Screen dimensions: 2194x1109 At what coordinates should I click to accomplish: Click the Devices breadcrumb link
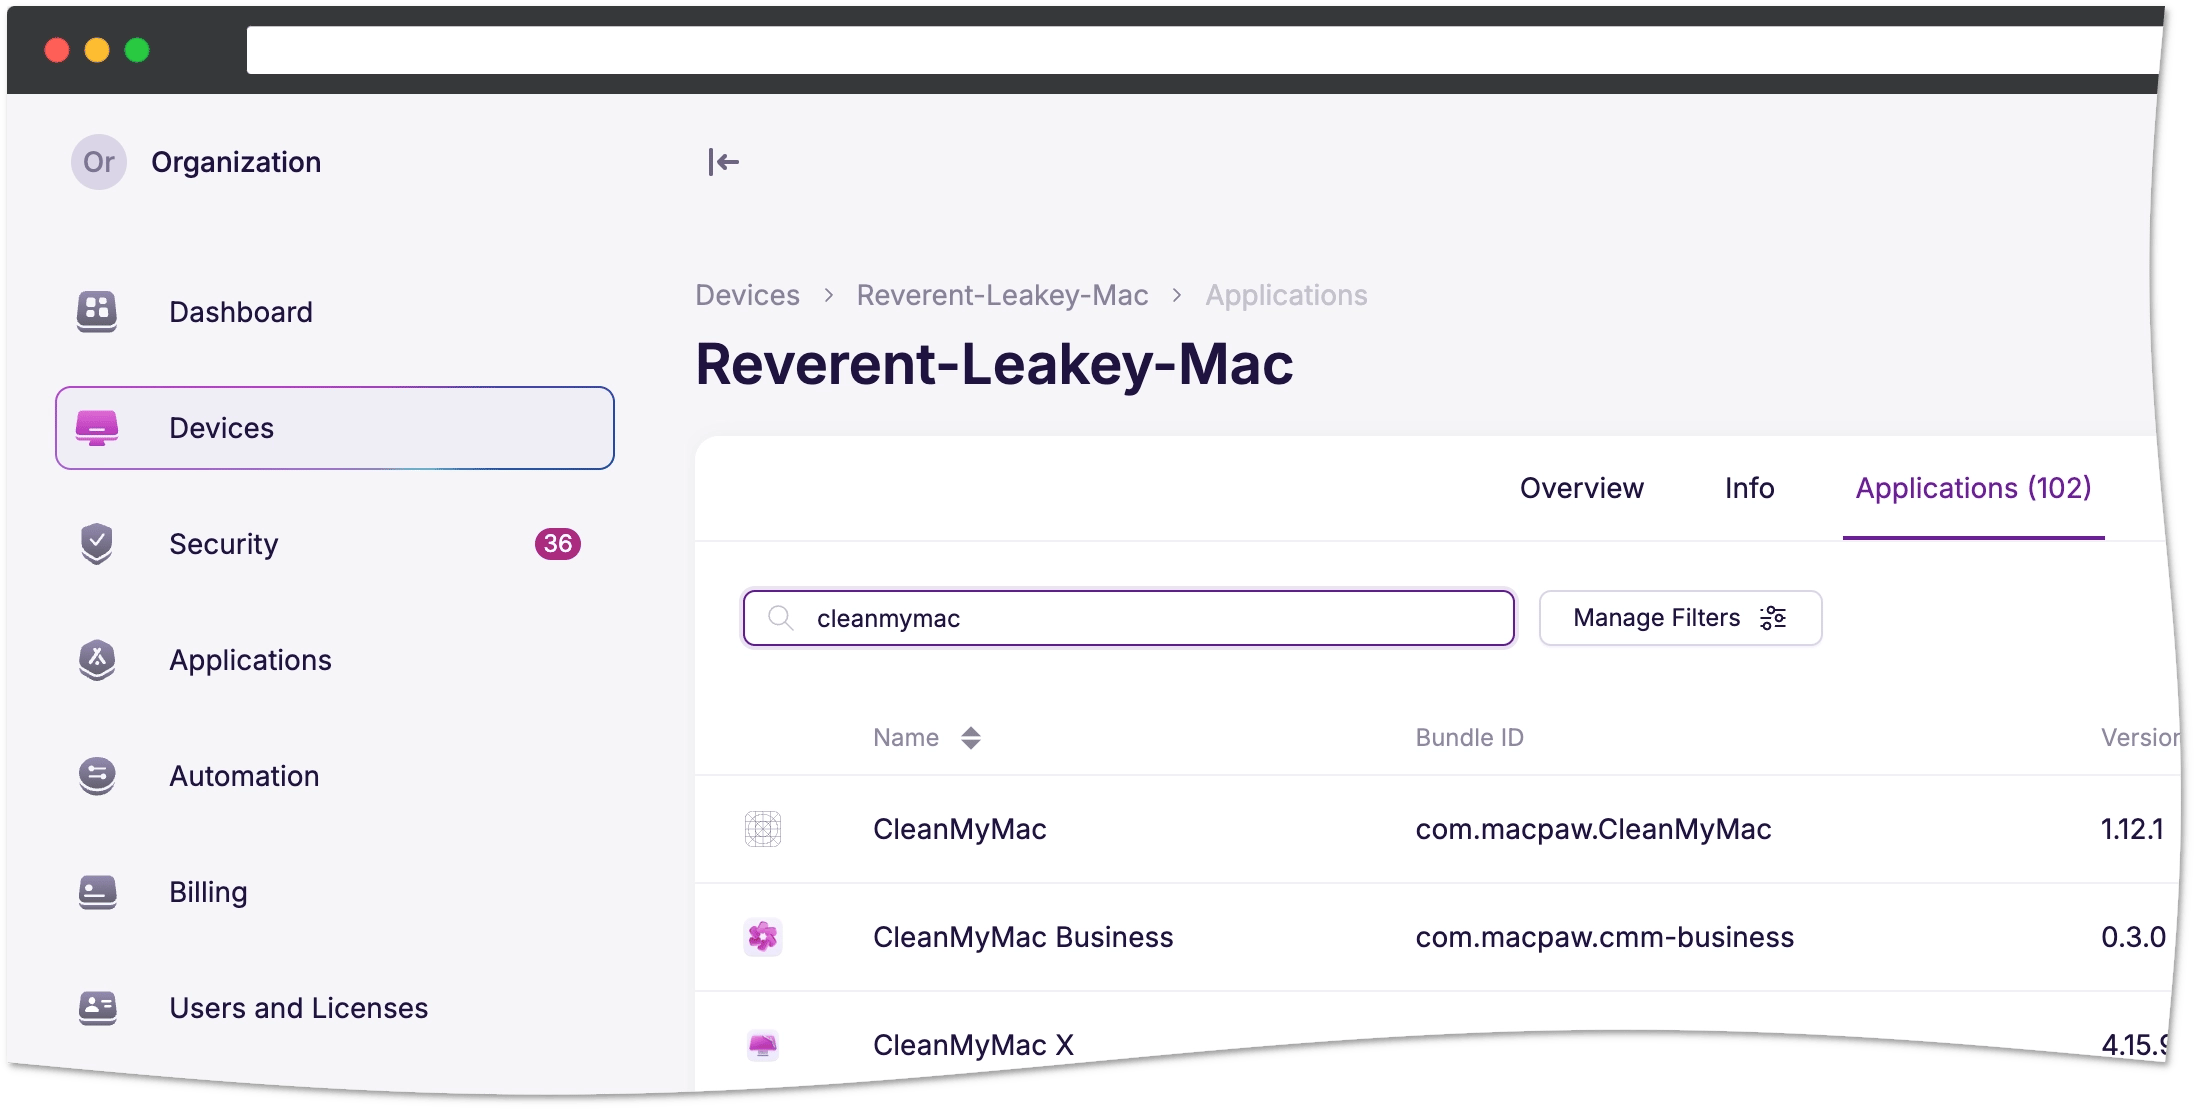tap(747, 295)
